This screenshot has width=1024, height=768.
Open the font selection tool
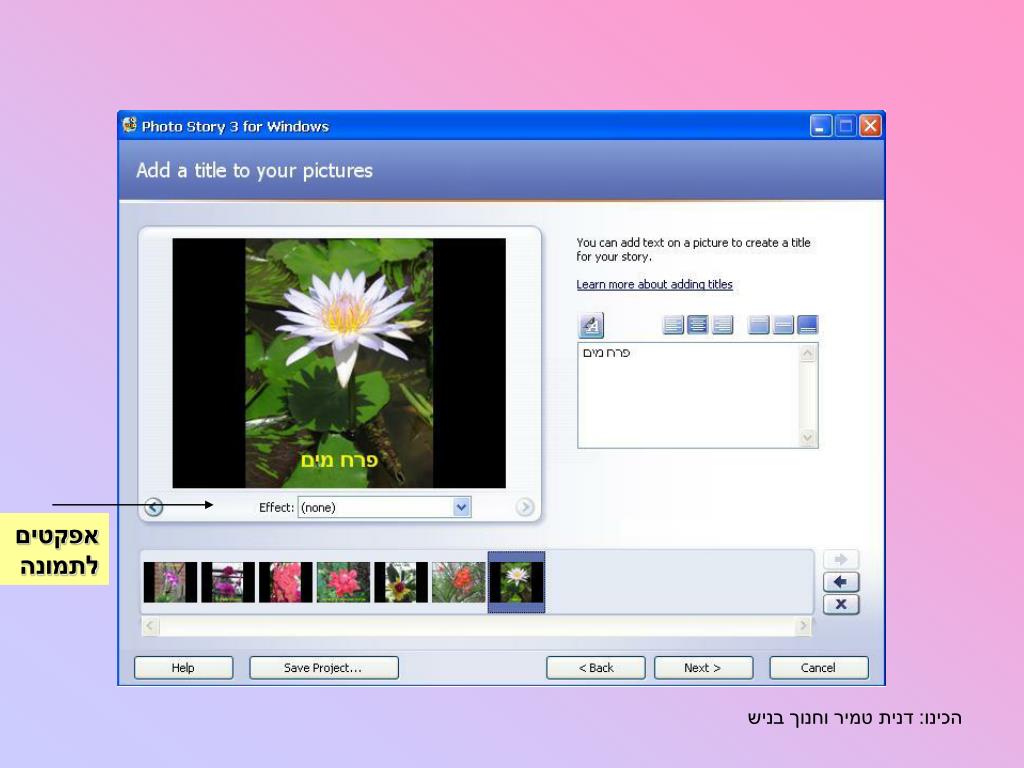tap(591, 325)
